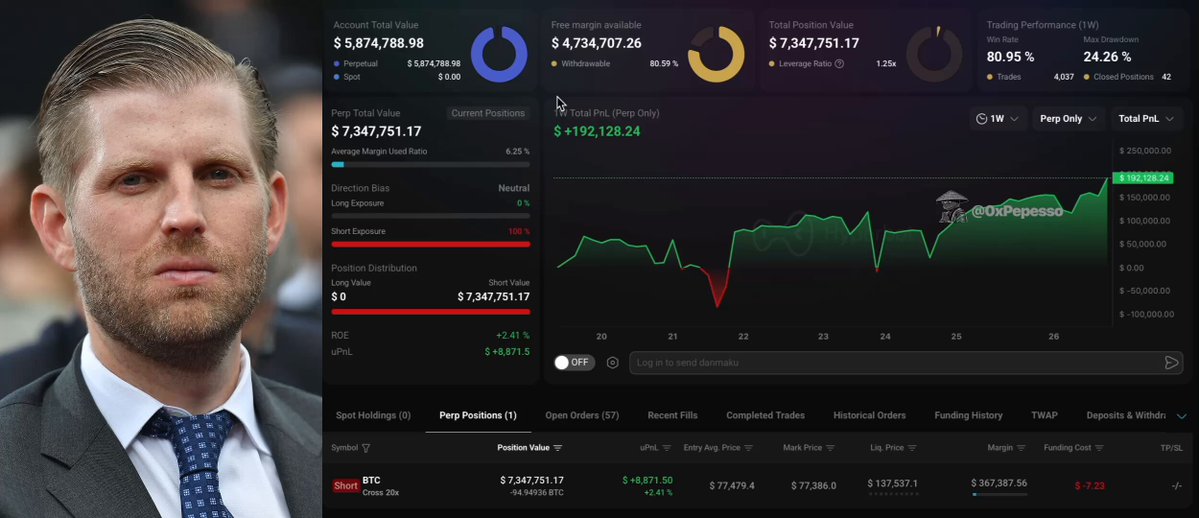
Task: Open danmaku settings gear icon
Action: [x=612, y=363]
